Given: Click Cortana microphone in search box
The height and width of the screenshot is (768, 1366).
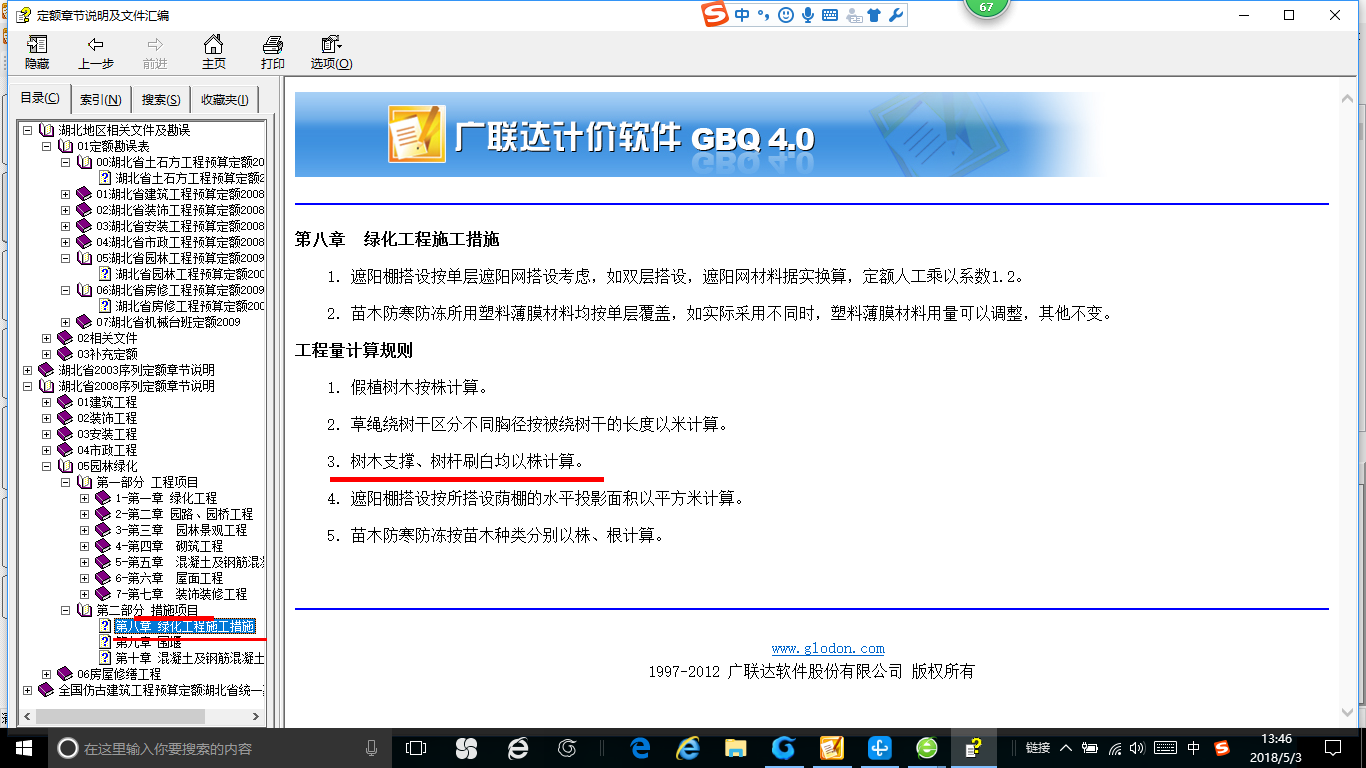Looking at the screenshot, I should coord(372,748).
